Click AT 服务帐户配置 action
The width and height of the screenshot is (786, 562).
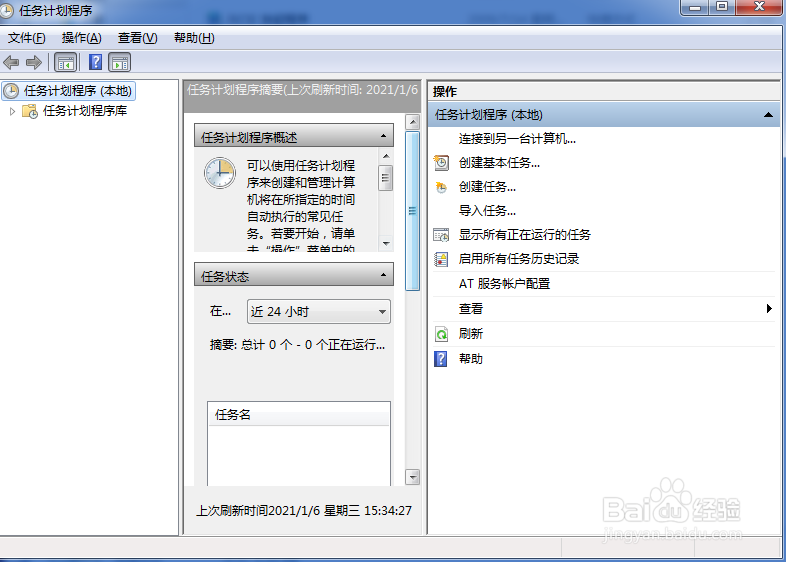pyautogui.click(x=504, y=284)
